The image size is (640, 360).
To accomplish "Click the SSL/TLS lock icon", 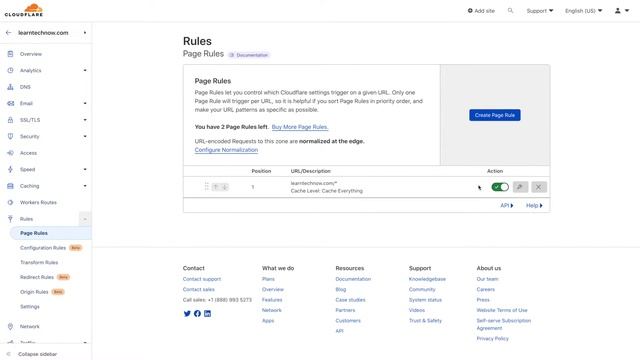I will [11, 120].
